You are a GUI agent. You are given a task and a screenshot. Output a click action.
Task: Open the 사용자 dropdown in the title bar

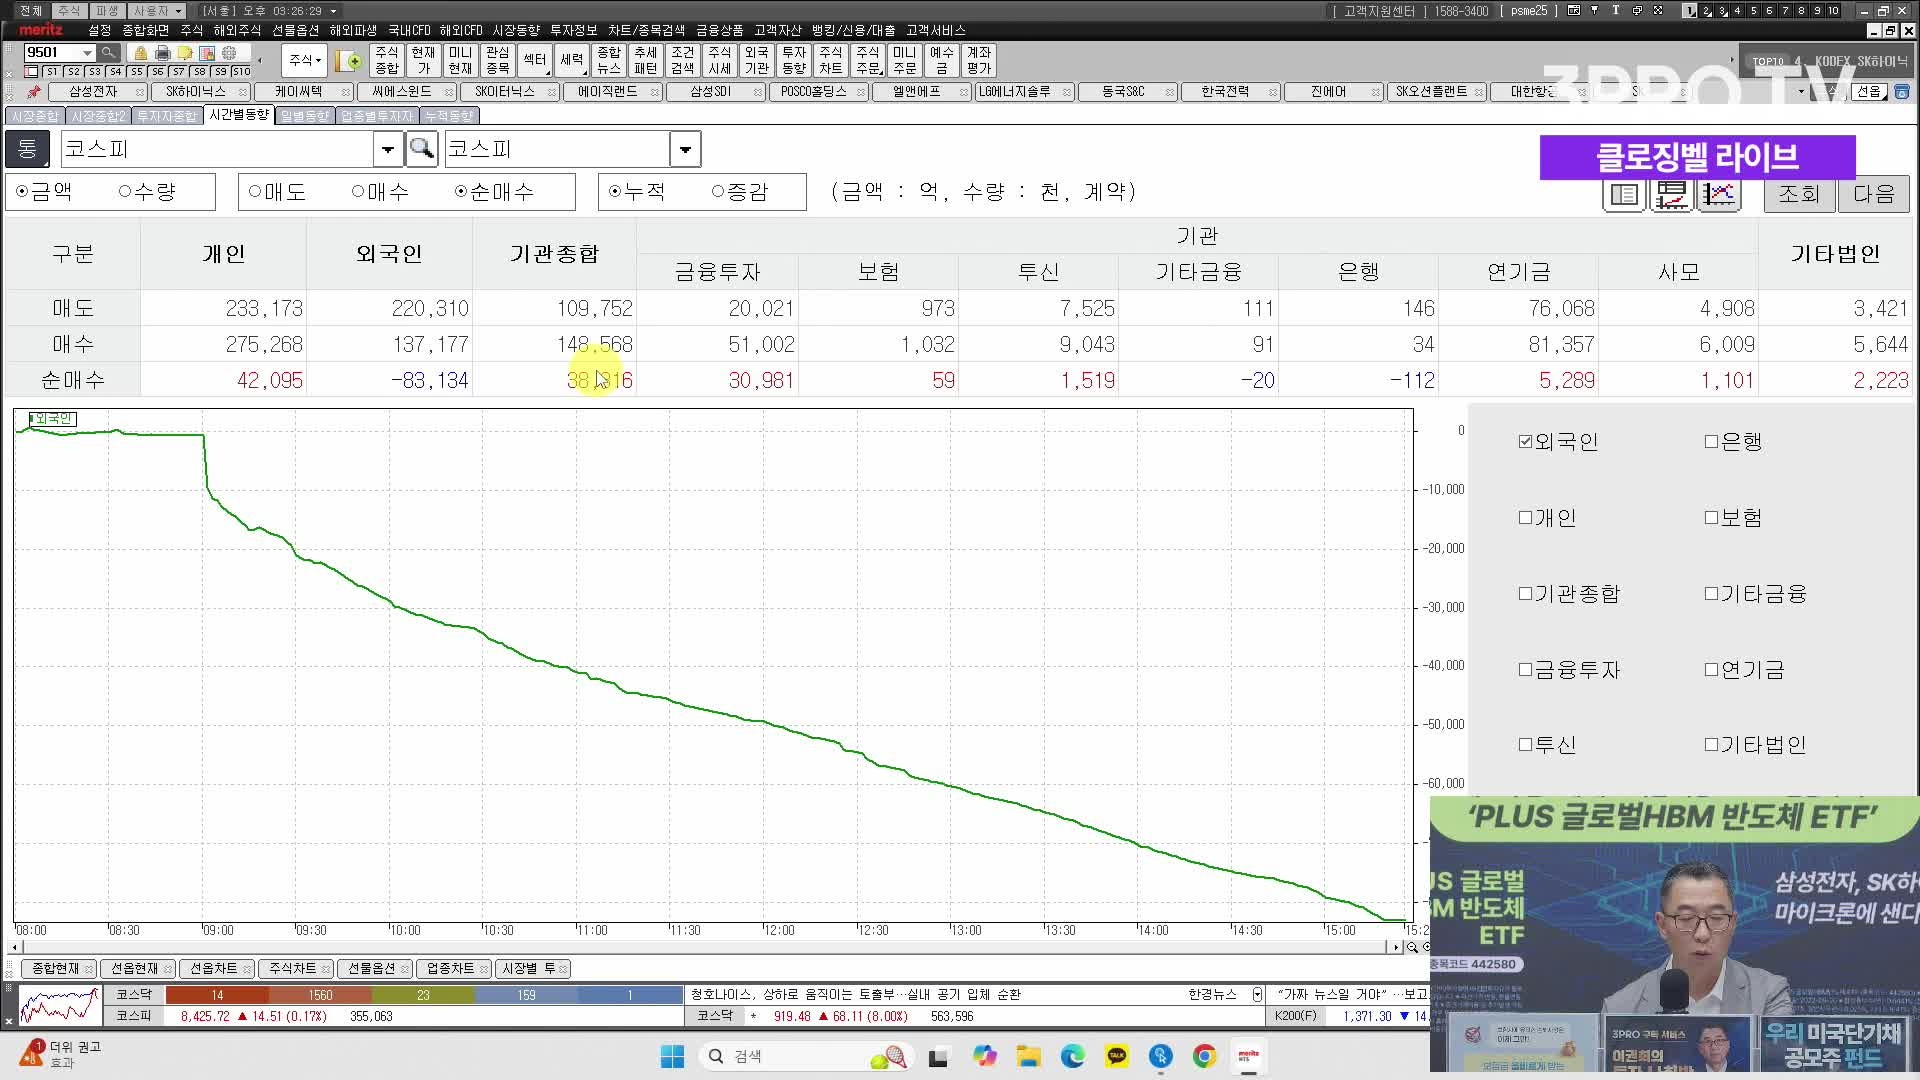click(x=158, y=11)
